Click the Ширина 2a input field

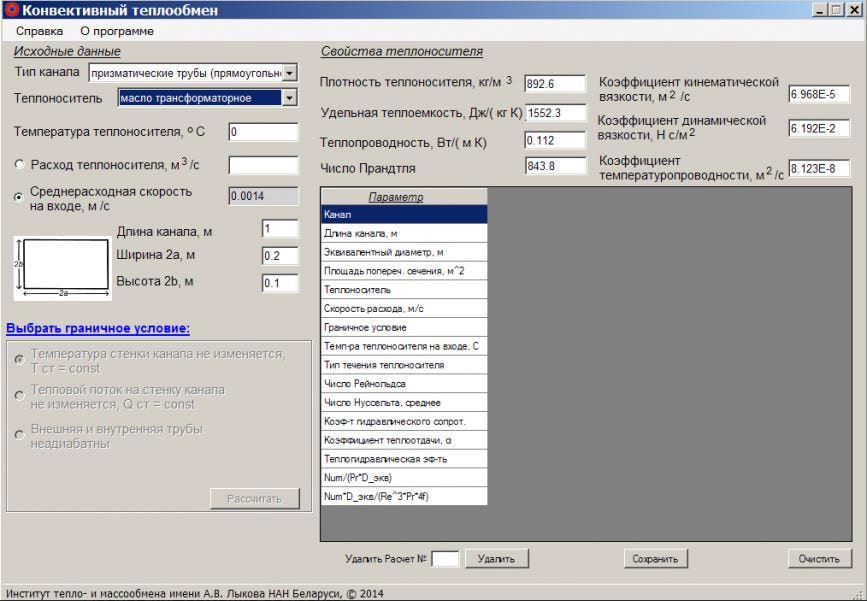tap(279, 256)
